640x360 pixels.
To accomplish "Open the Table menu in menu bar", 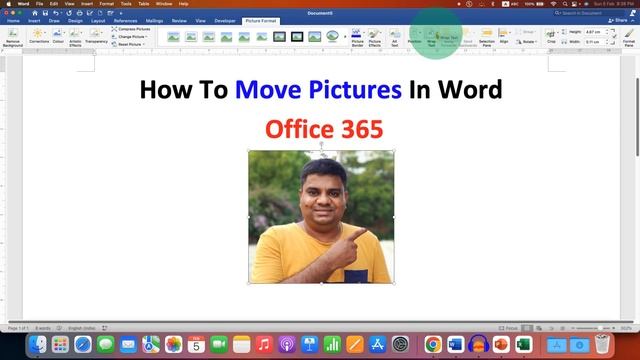I will [x=144, y=4].
